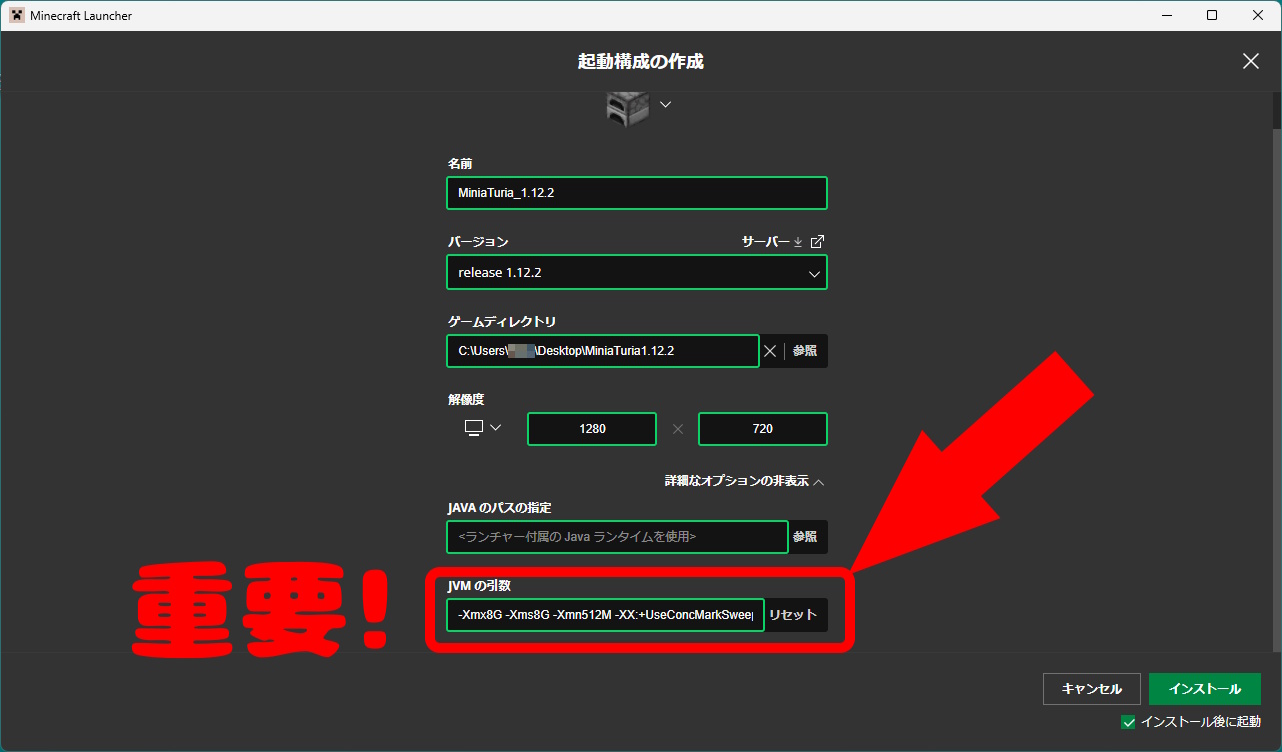This screenshot has width=1282, height=752.
Task: Click the green インストール button
Action: point(1204,689)
